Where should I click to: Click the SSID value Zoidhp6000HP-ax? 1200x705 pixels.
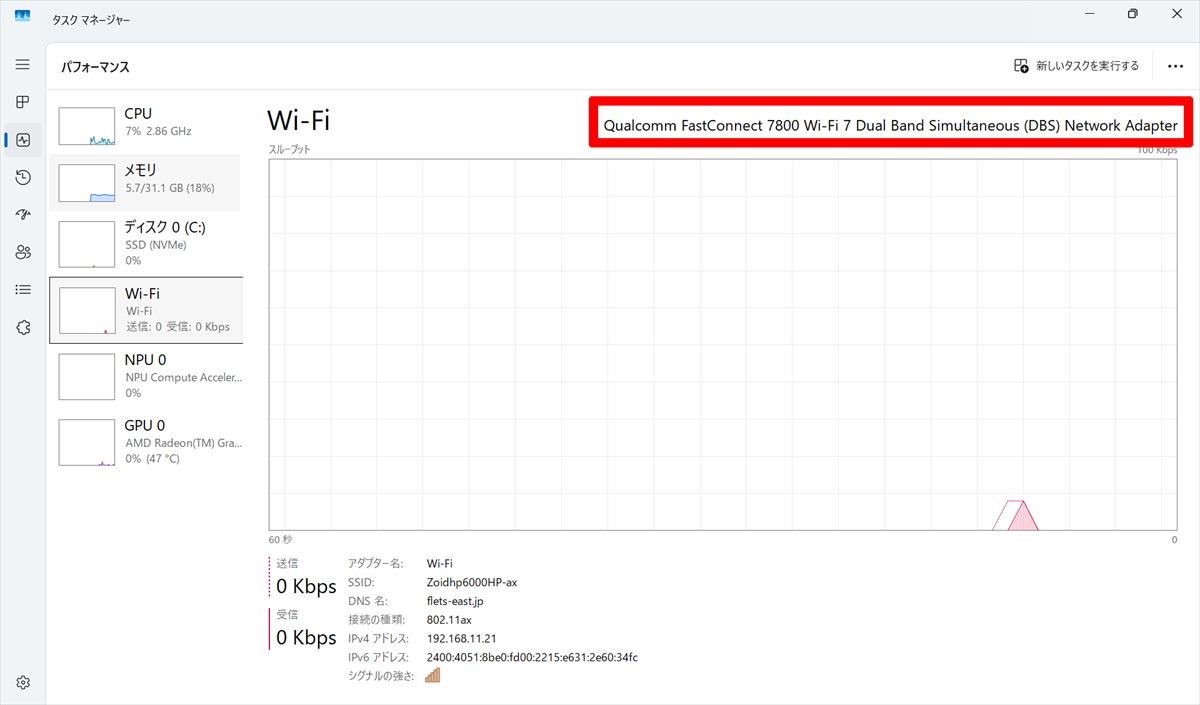point(472,582)
